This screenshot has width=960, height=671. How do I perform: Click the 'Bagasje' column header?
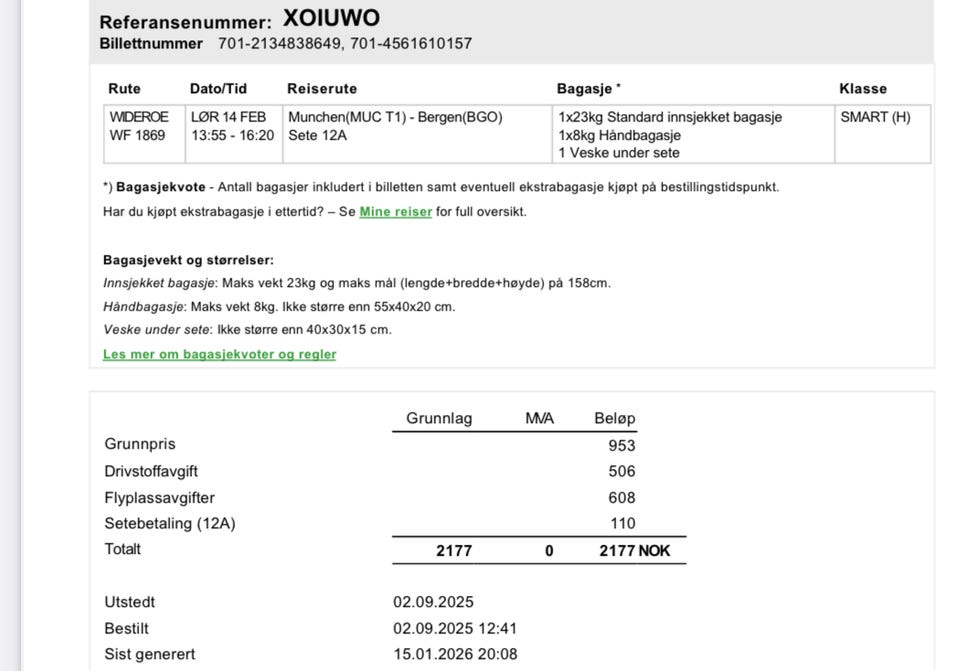pos(585,89)
